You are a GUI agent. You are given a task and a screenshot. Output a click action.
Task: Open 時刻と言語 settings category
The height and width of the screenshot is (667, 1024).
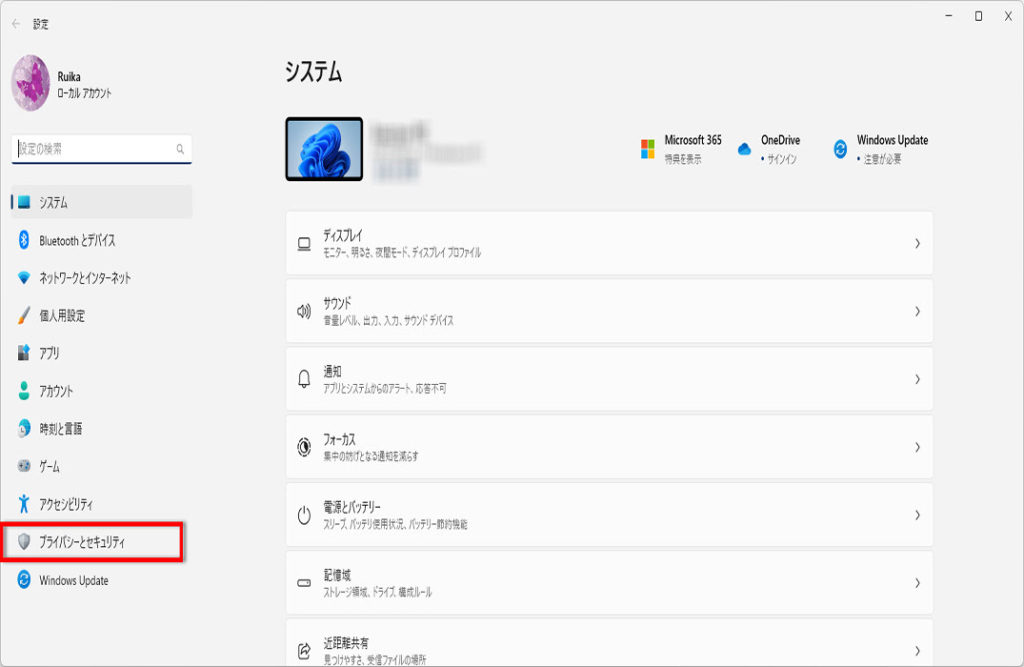tap(60, 429)
